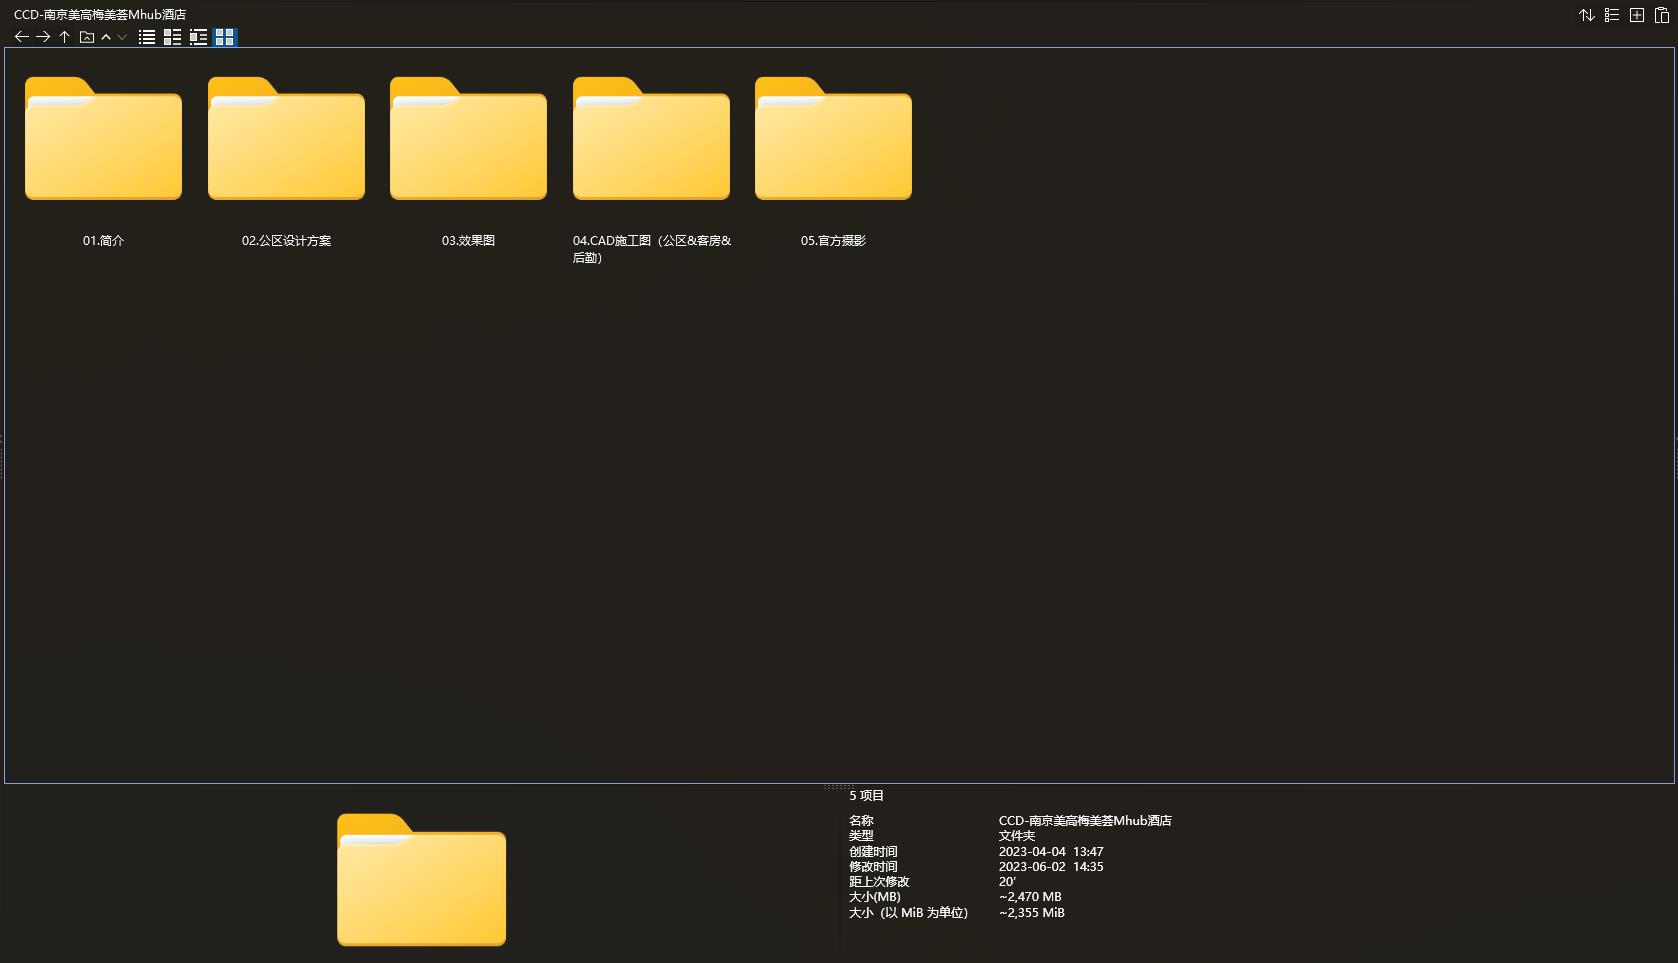Select the 02.公区设计方案 folder icon
The width and height of the screenshot is (1678, 963).
click(286, 138)
